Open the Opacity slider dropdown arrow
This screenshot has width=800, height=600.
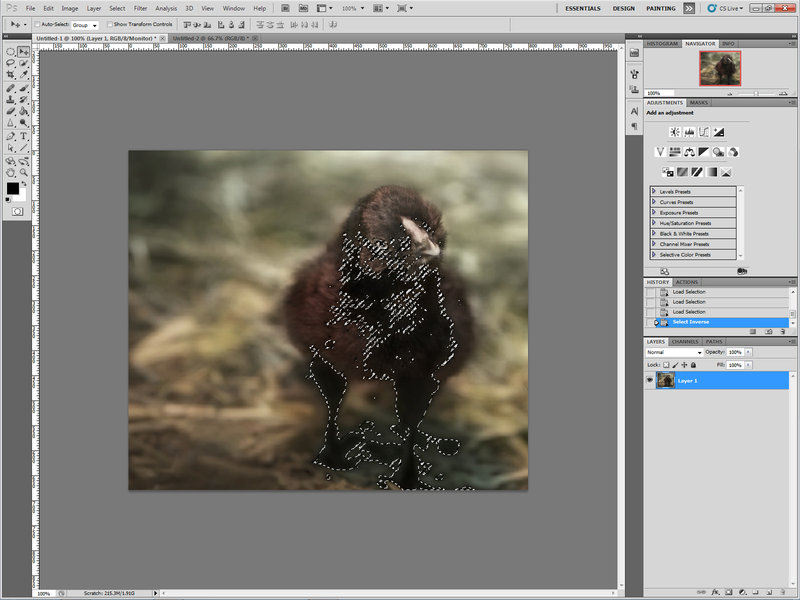click(748, 352)
